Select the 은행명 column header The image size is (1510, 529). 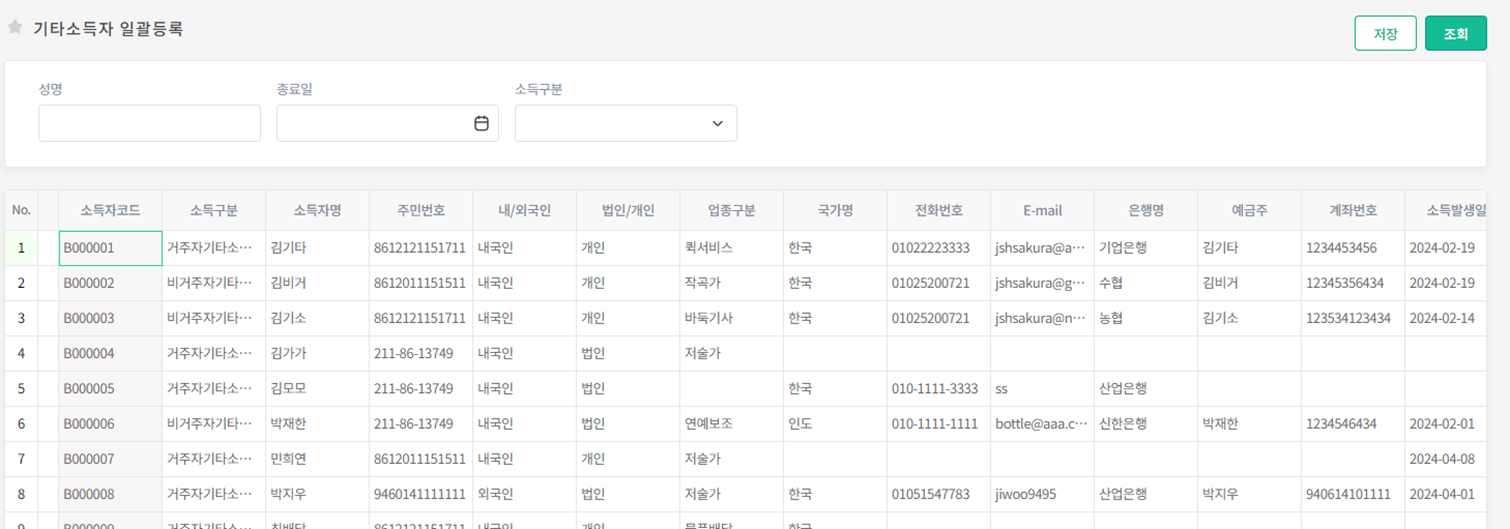click(x=1145, y=211)
